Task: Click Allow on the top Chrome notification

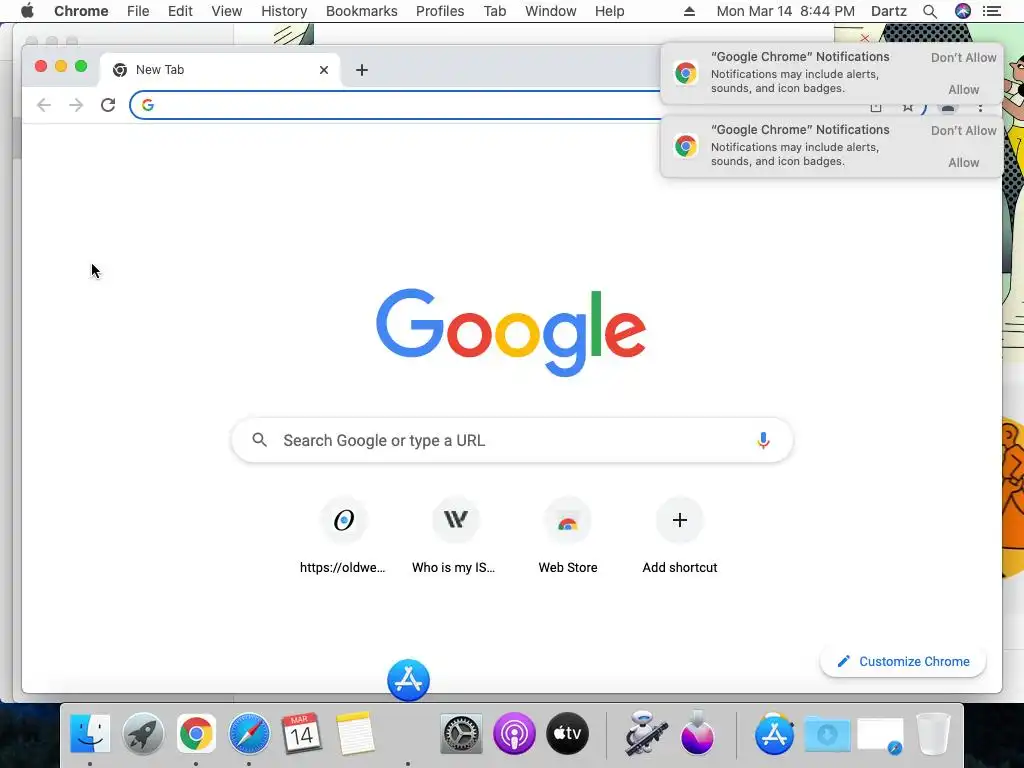Action: [963, 89]
